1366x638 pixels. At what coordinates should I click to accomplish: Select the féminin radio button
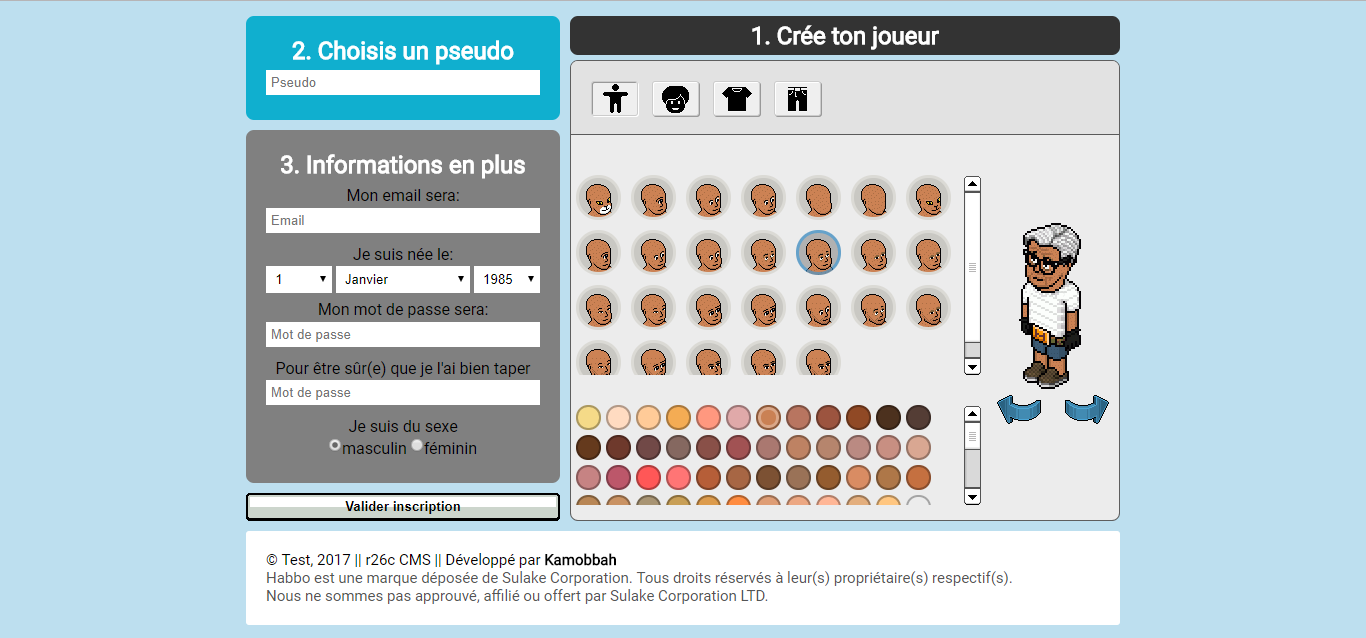pyautogui.click(x=417, y=445)
